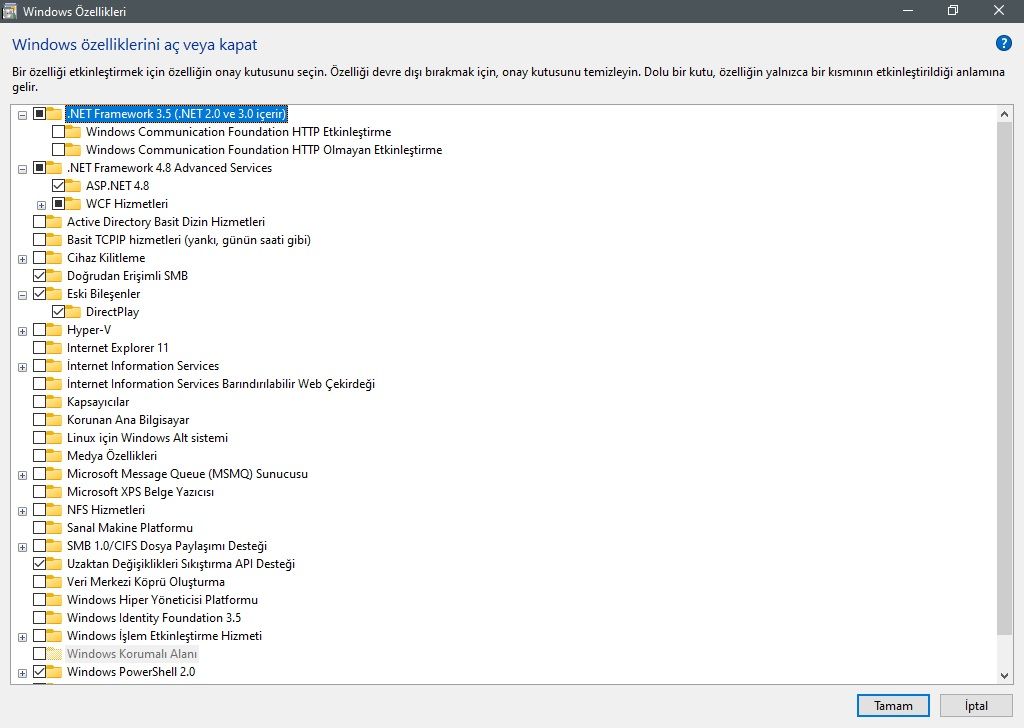Select Windows İşlem Etkinleştirme Hizmeti label

click(164, 636)
